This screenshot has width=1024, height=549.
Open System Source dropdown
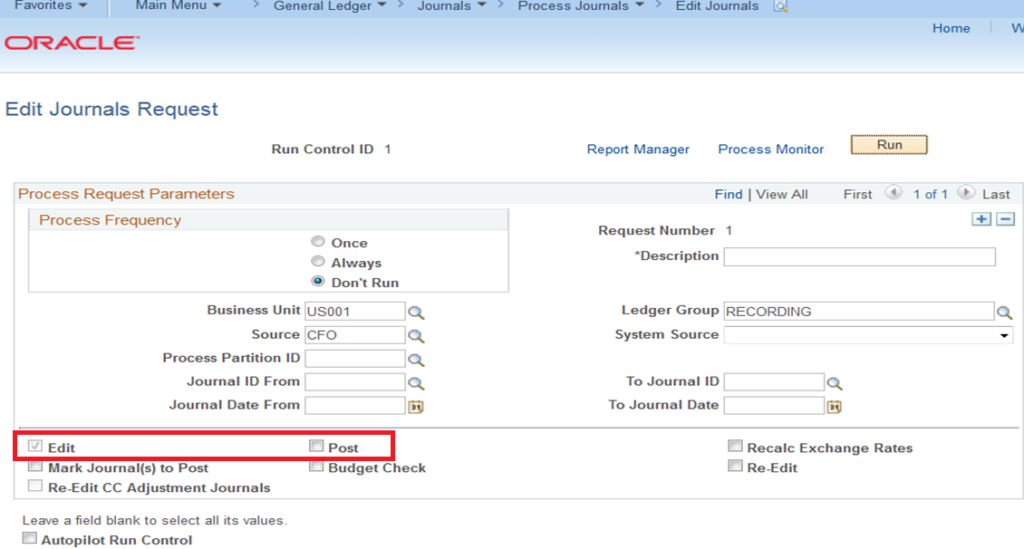point(869,336)
